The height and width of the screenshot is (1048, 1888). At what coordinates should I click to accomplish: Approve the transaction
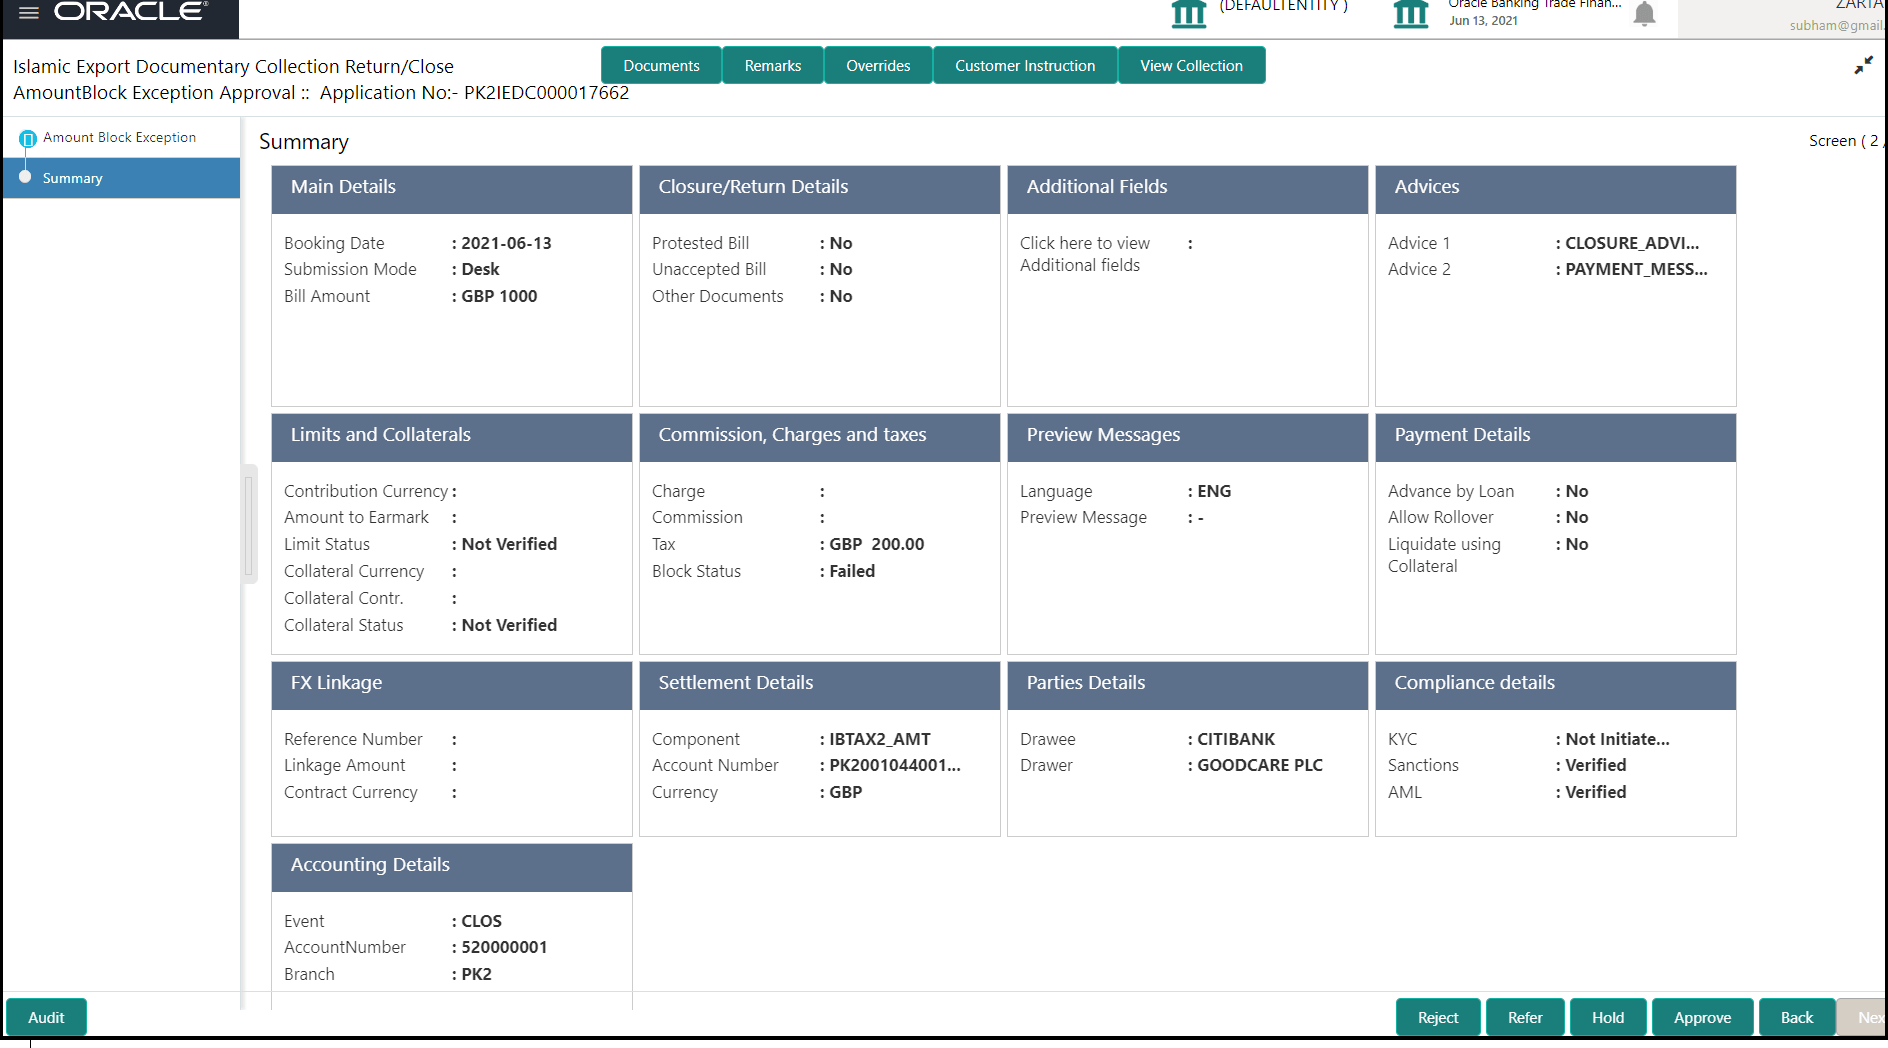[x=1702, y=1017]
